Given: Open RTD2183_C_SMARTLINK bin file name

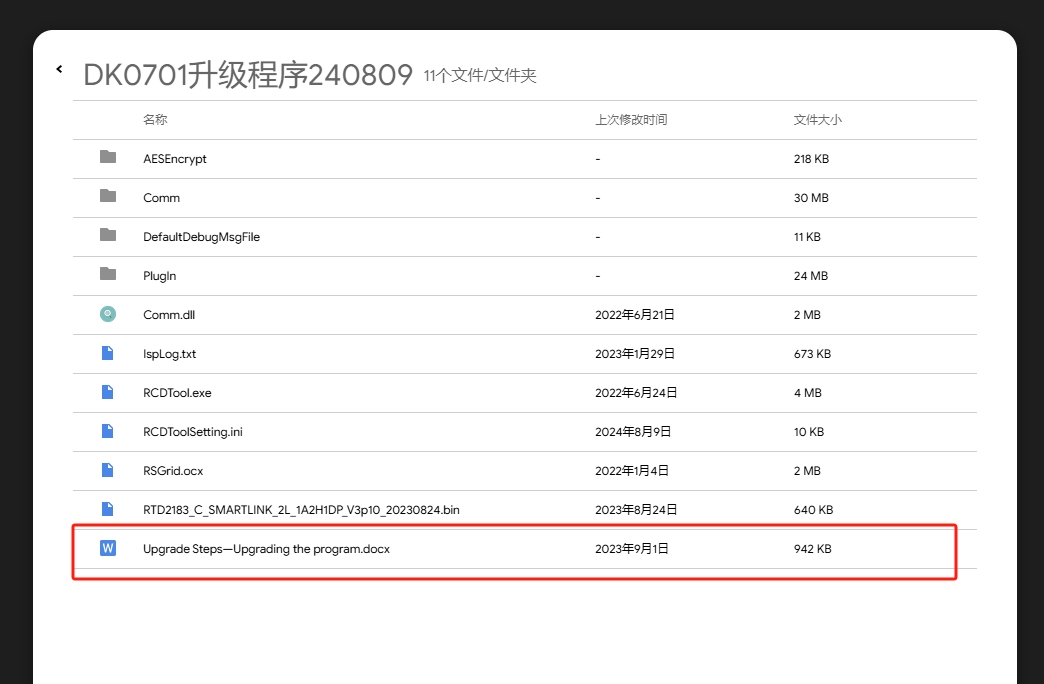Looking at the screenshot, I should (x=302, y=510).
